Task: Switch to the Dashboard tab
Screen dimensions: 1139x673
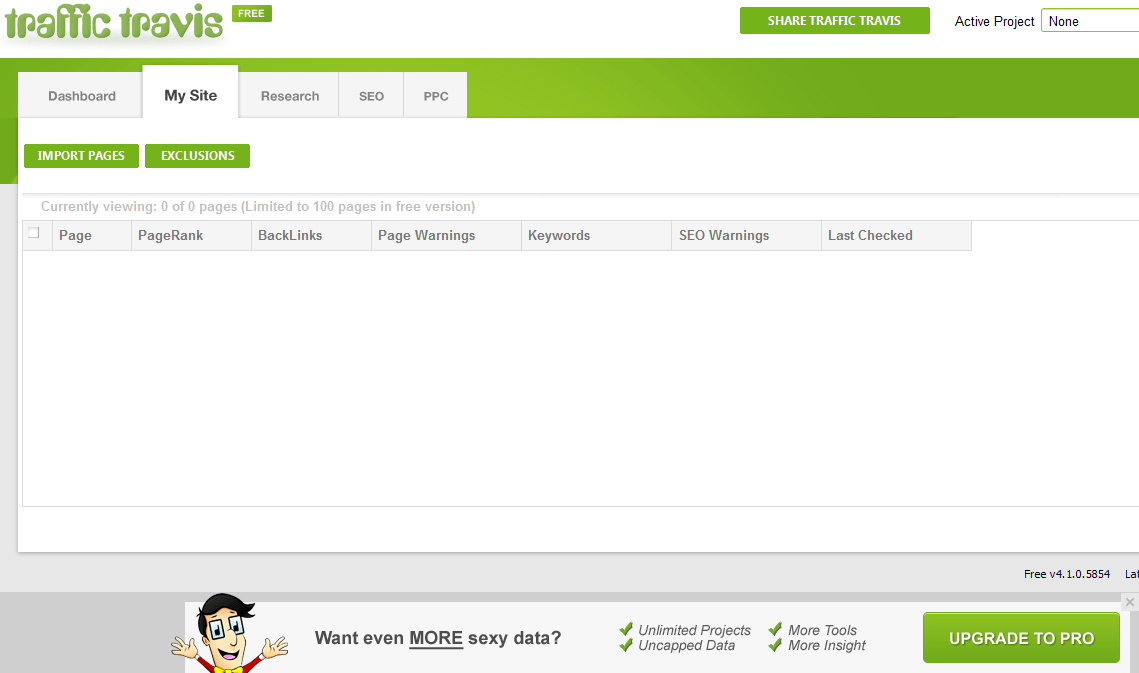Action: click(x=81, y=96)
